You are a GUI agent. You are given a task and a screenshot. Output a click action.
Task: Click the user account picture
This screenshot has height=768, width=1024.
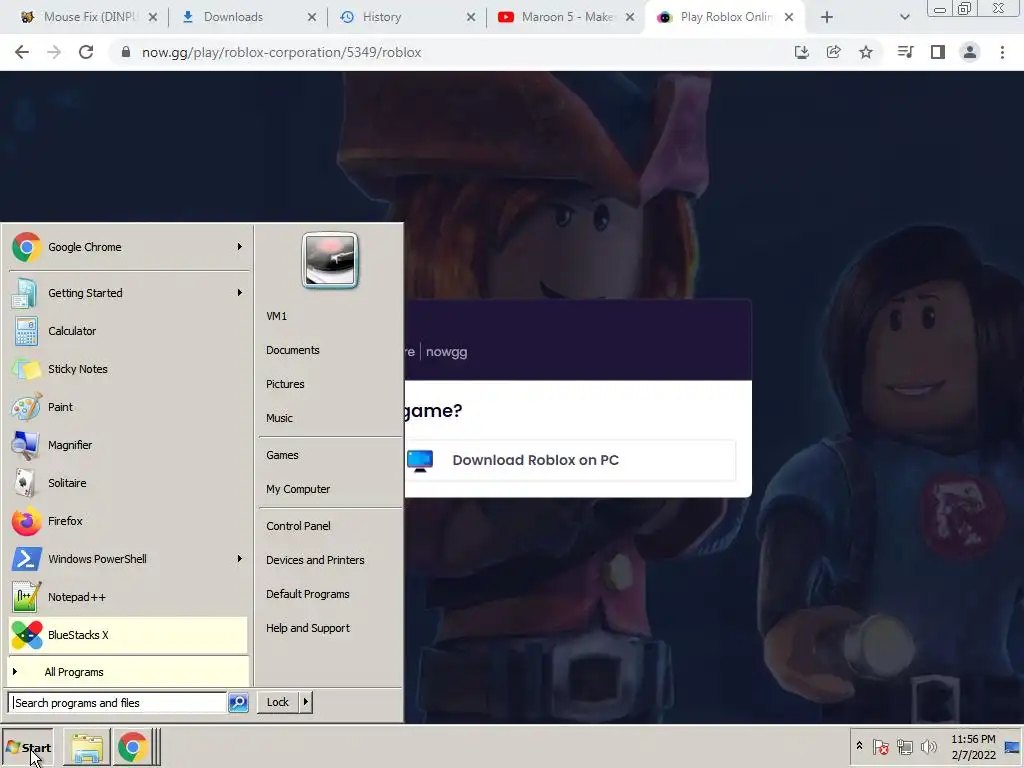tap(330, 260)
